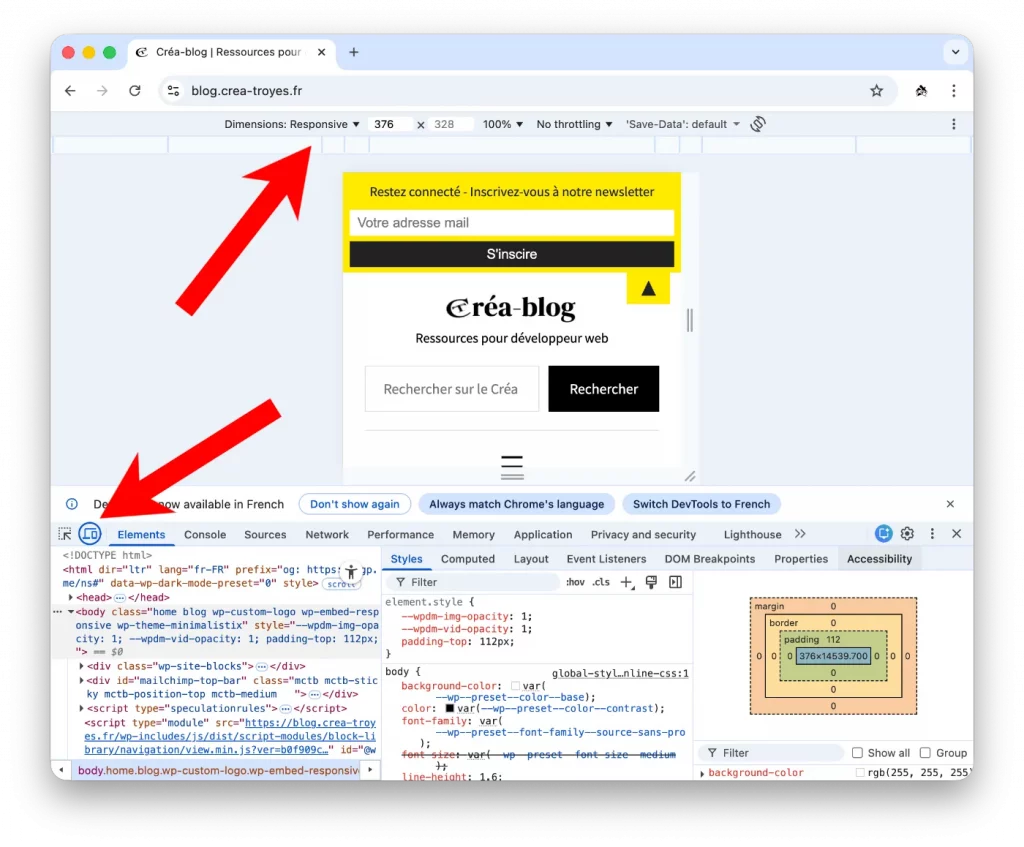Image resolution: width=1024 pixels, height=847 pixels.
Task: Click the .cls element classes icon
Action: point(600,582)
